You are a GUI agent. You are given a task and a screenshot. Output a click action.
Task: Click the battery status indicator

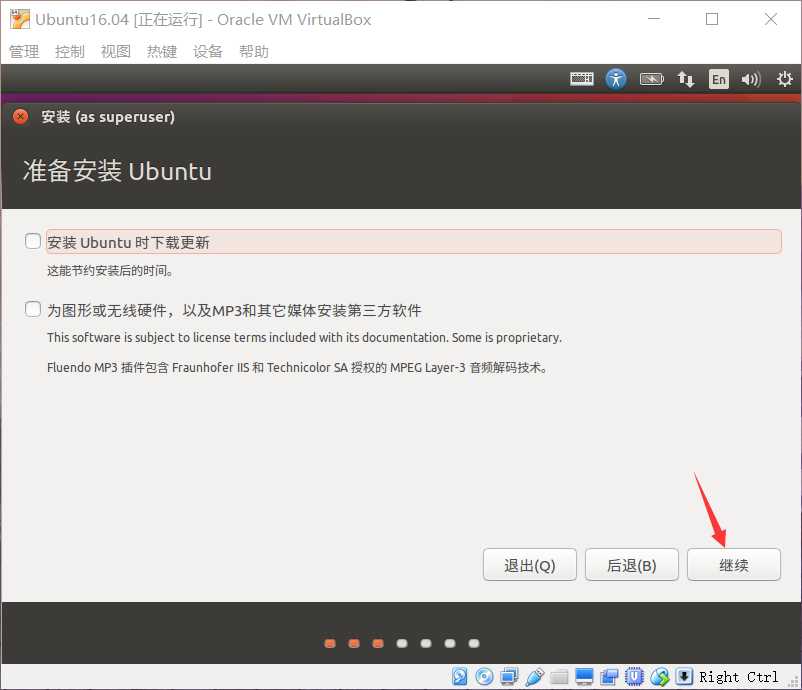tap(652, 79)
